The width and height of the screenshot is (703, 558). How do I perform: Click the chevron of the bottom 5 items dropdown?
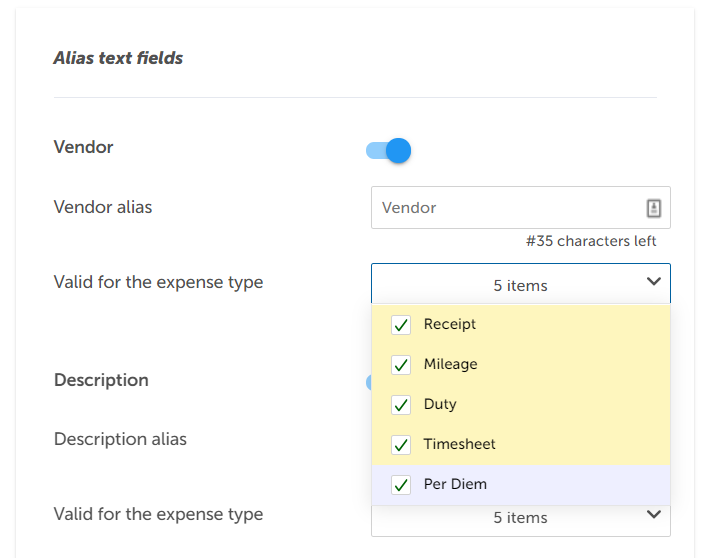pos(654,514)
